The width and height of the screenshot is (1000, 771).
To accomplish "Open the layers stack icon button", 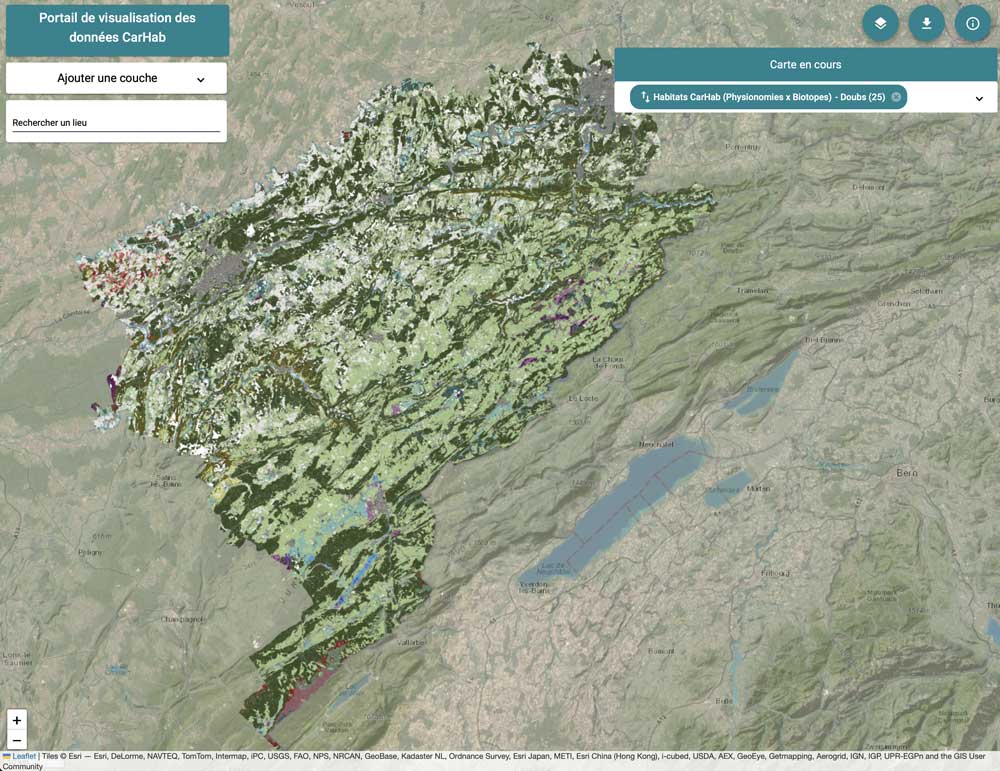I will [880, 23].
